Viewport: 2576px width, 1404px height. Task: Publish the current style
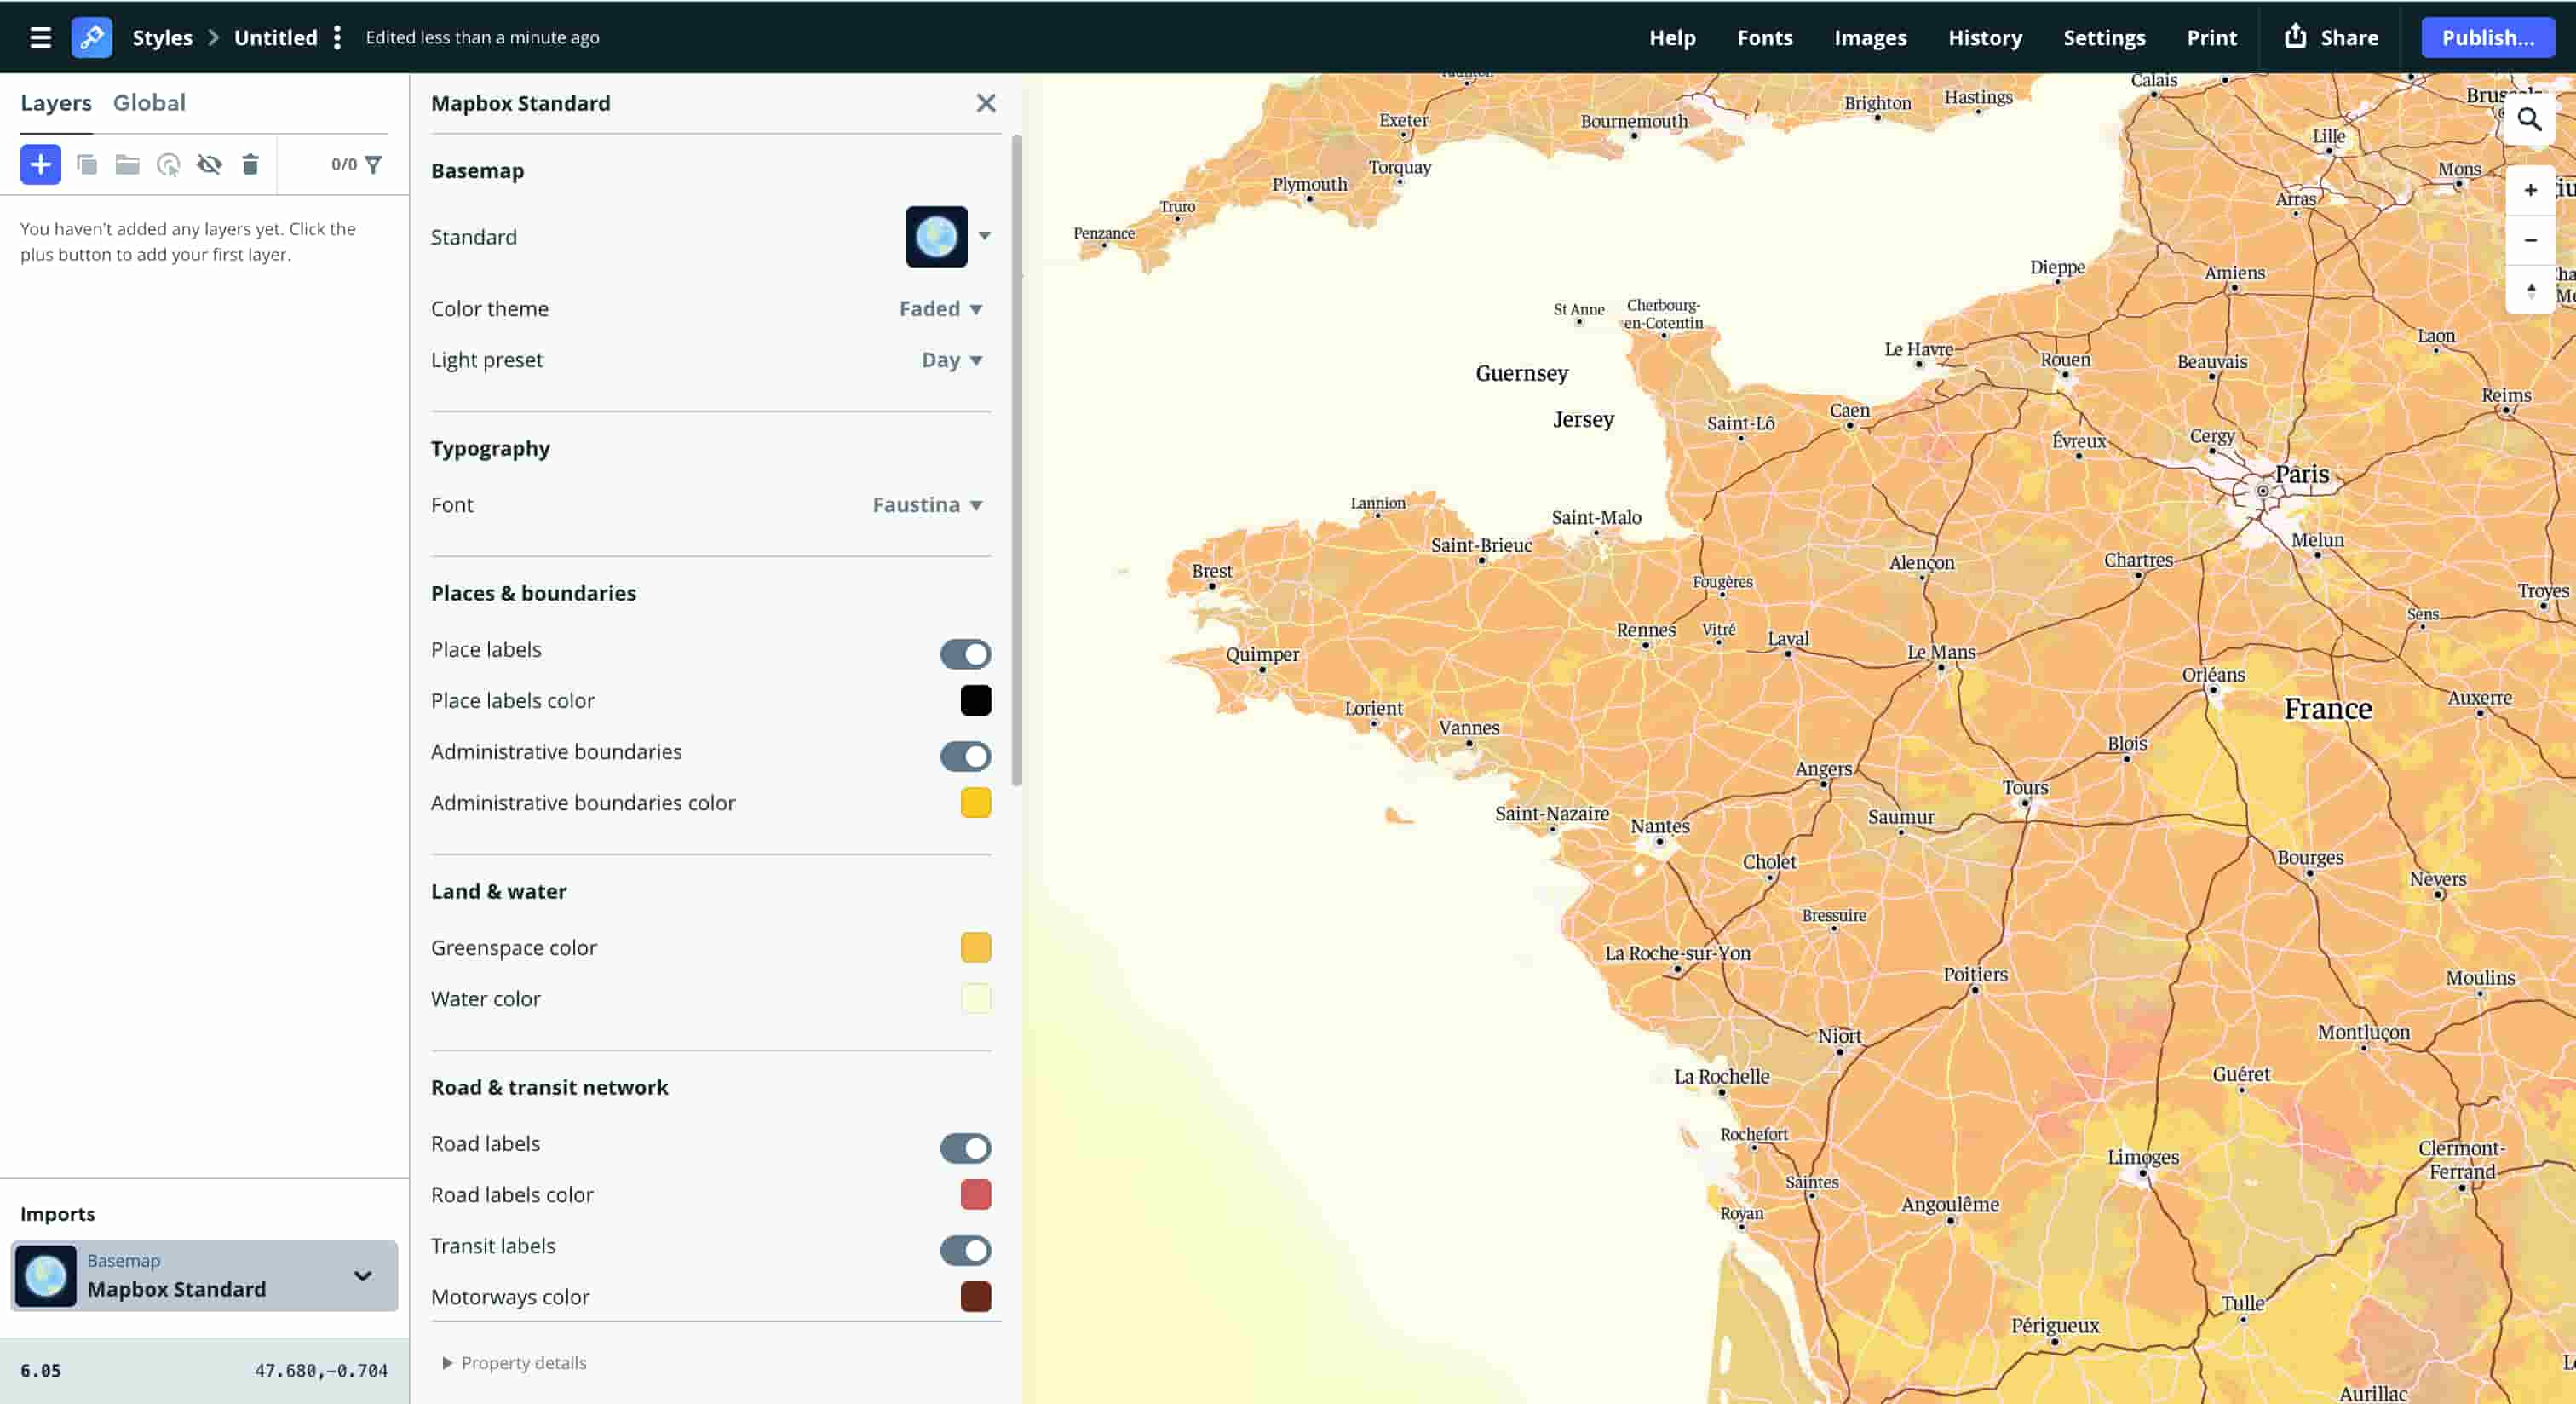click(2488, 37)
